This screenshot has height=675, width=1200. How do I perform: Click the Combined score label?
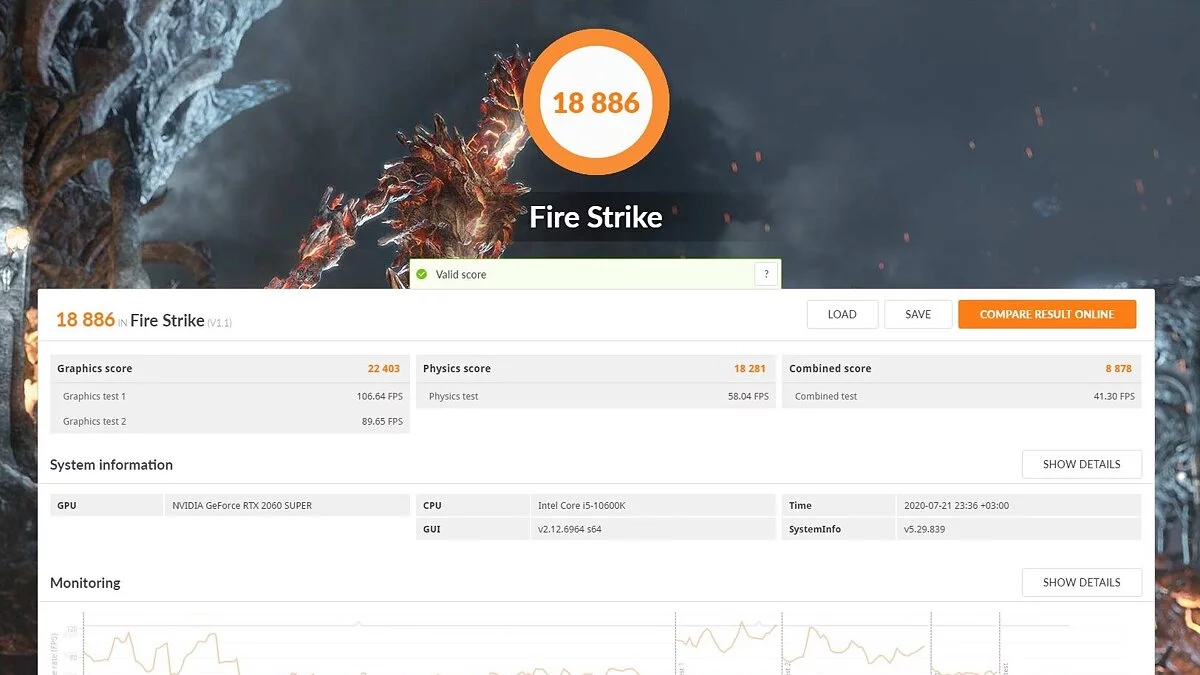pyautogui.click(x=830, y=368)
